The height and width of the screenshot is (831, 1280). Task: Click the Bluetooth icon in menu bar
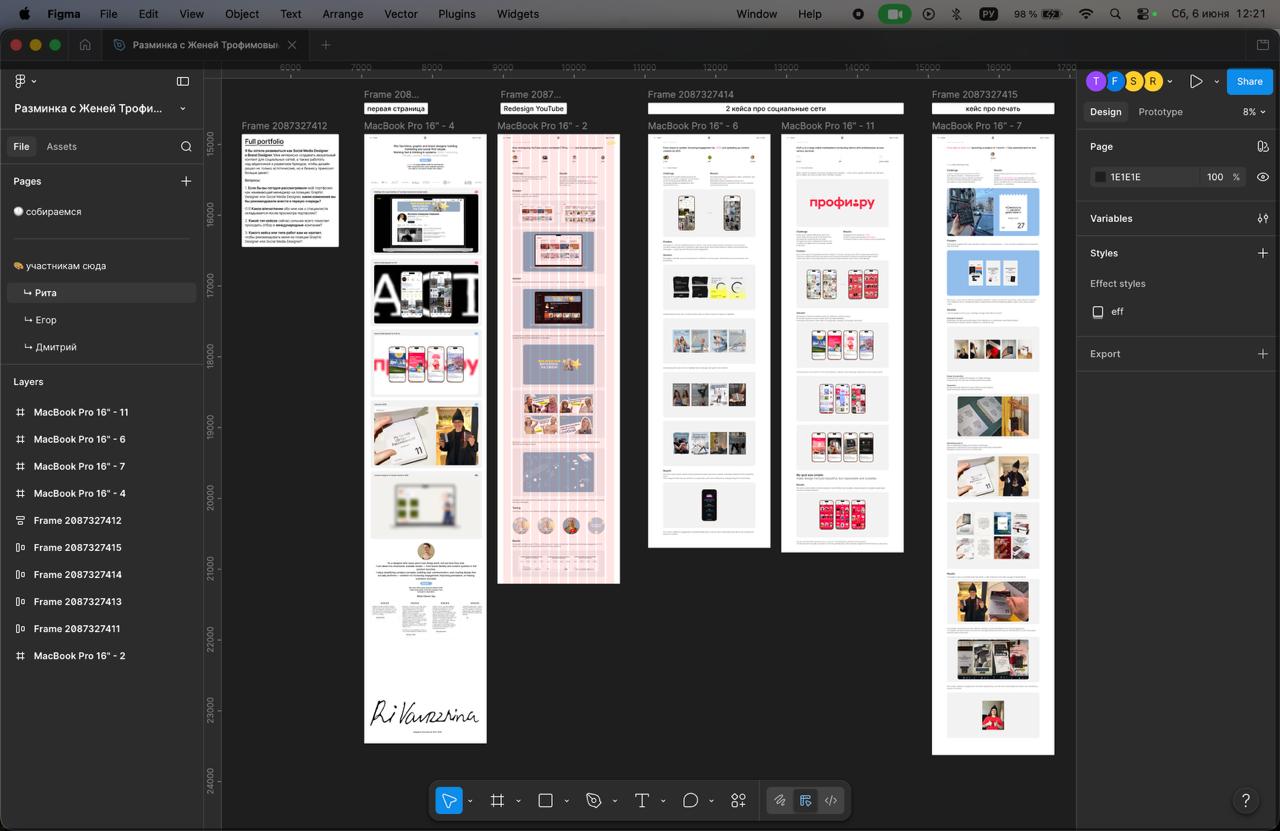click(956, 14)
